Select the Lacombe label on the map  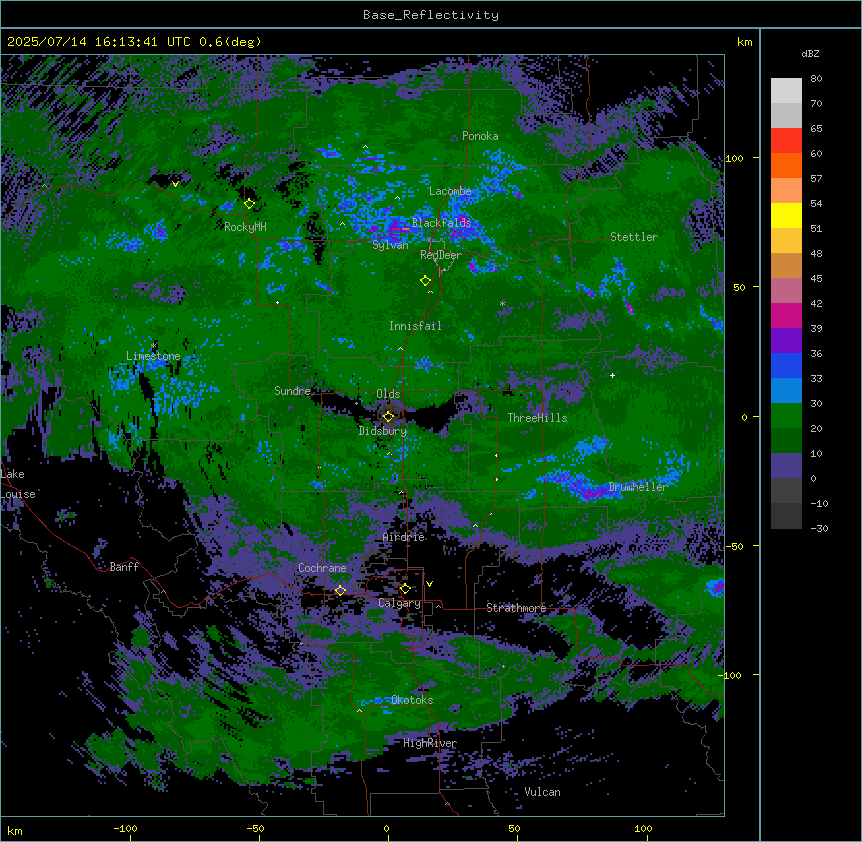coord(450,191)
